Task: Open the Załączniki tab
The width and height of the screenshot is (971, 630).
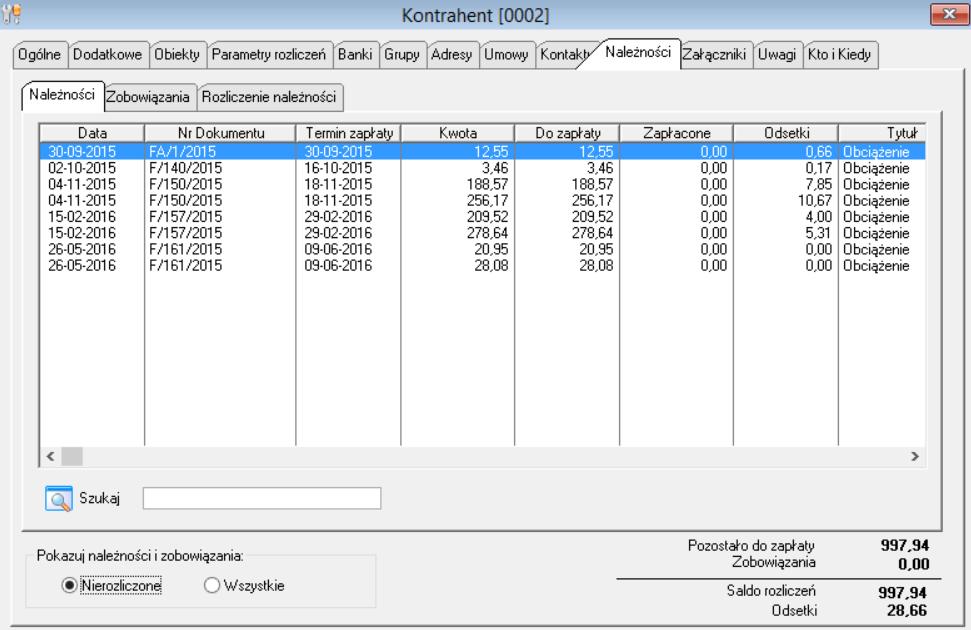Action: (714, 55)
